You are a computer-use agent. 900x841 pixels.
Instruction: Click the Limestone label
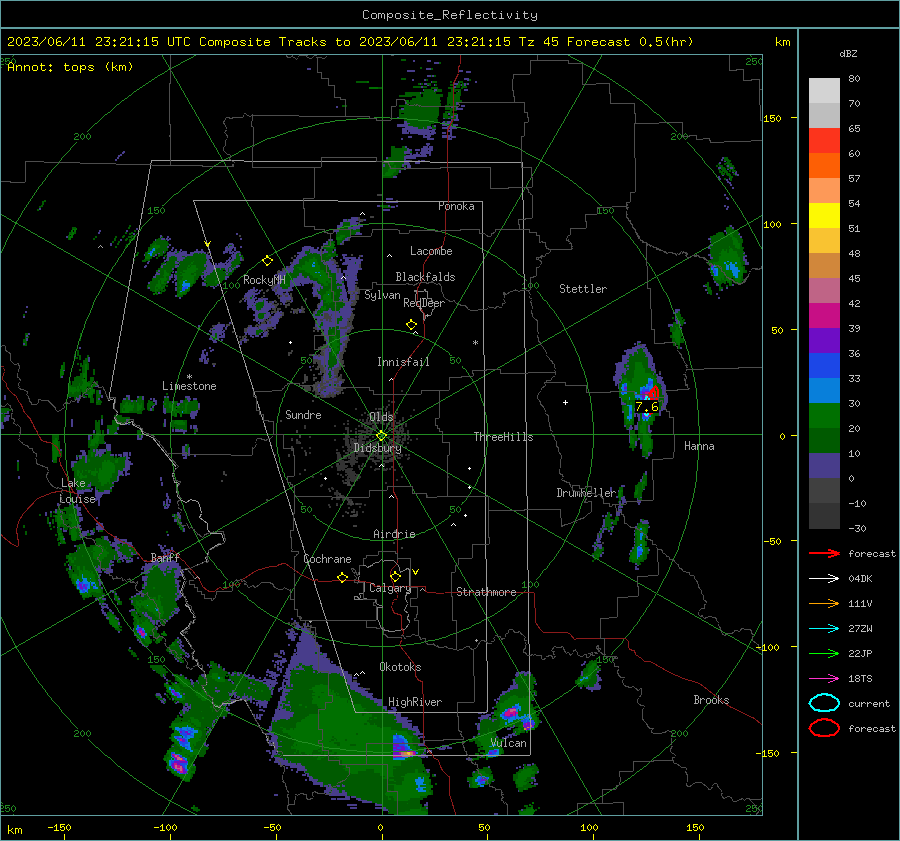pos(189,386)
